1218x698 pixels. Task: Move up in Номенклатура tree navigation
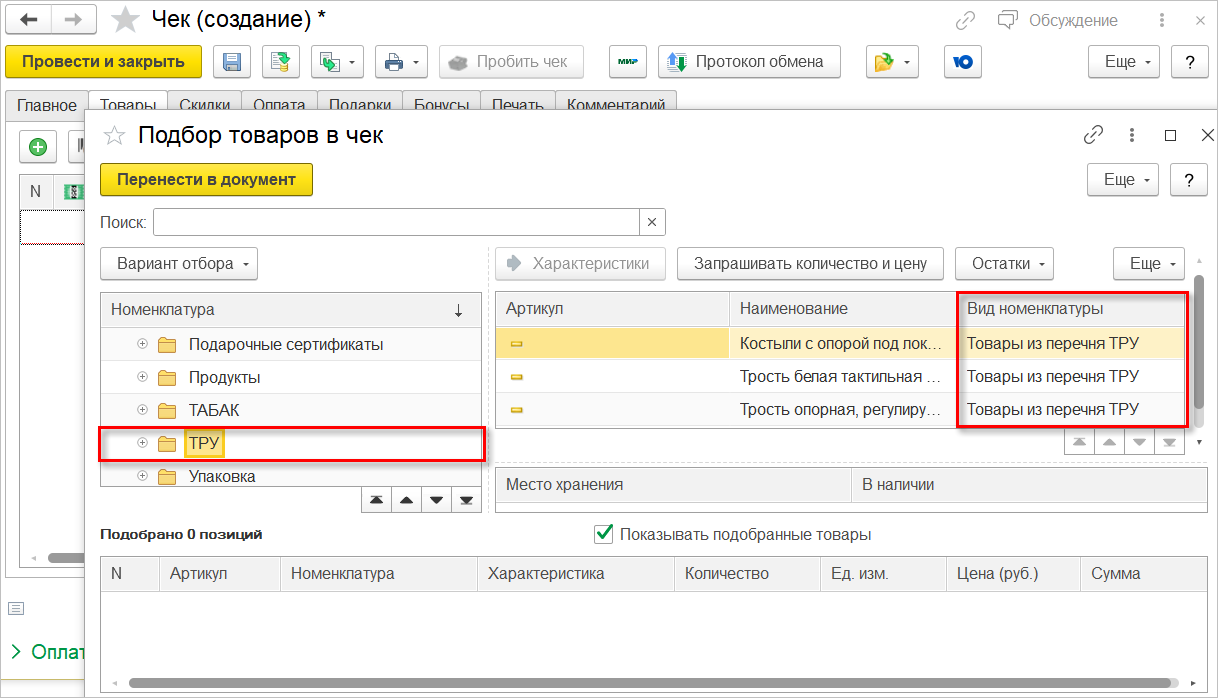405,499
